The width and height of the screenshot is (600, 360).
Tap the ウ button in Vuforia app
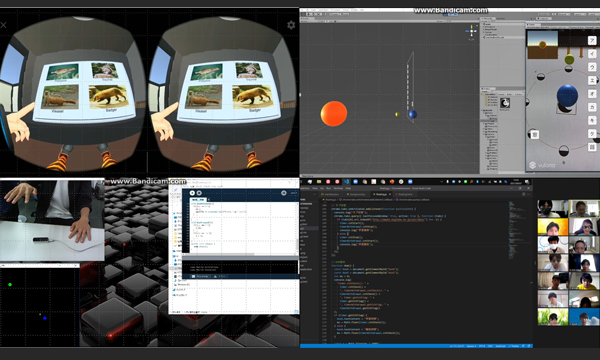coord(592,67)
